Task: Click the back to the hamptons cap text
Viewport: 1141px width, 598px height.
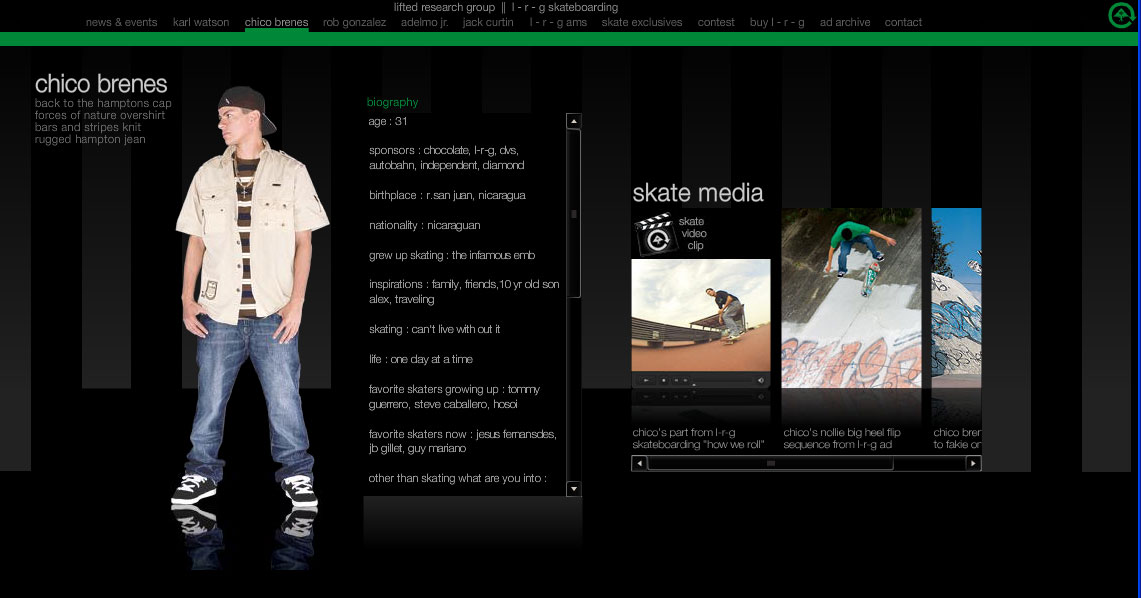Action: click(103, 103)
